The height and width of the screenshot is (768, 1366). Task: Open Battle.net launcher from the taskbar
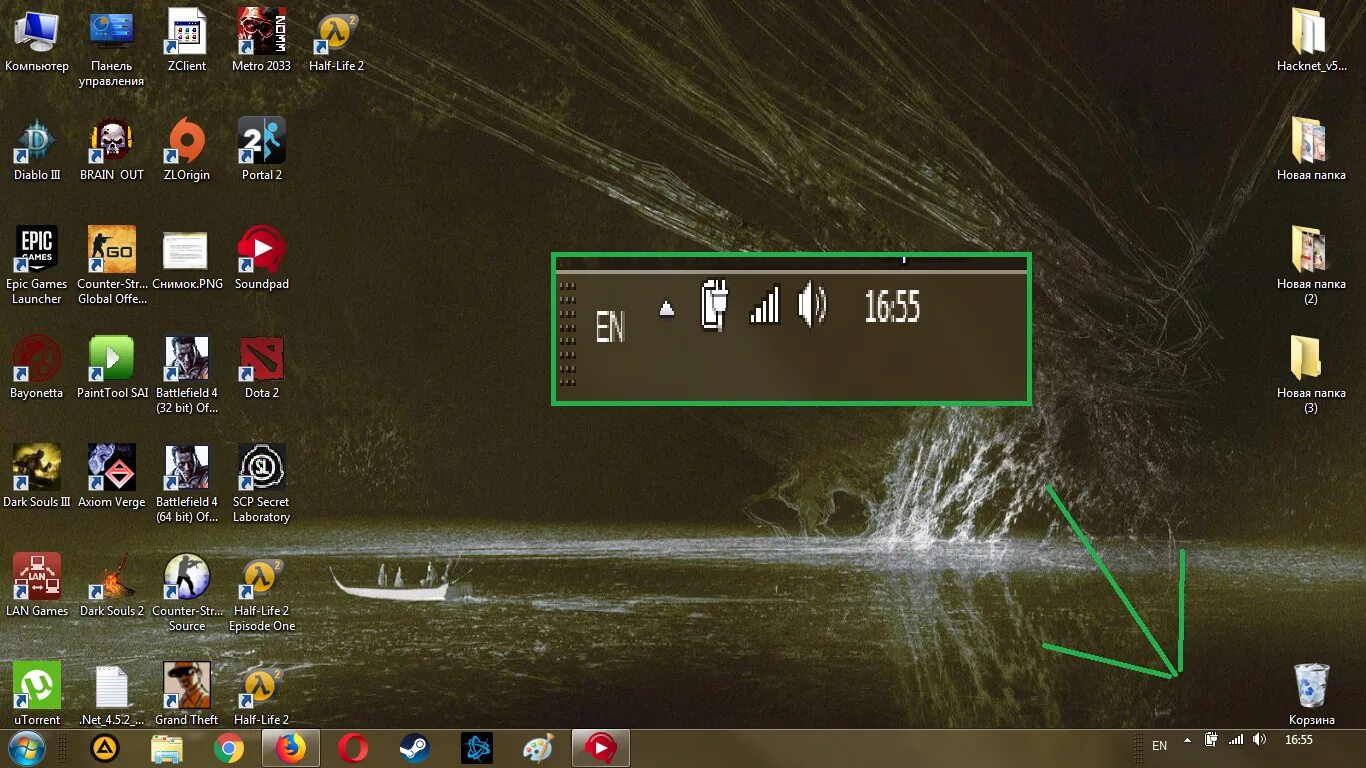[x=476, y=748]
